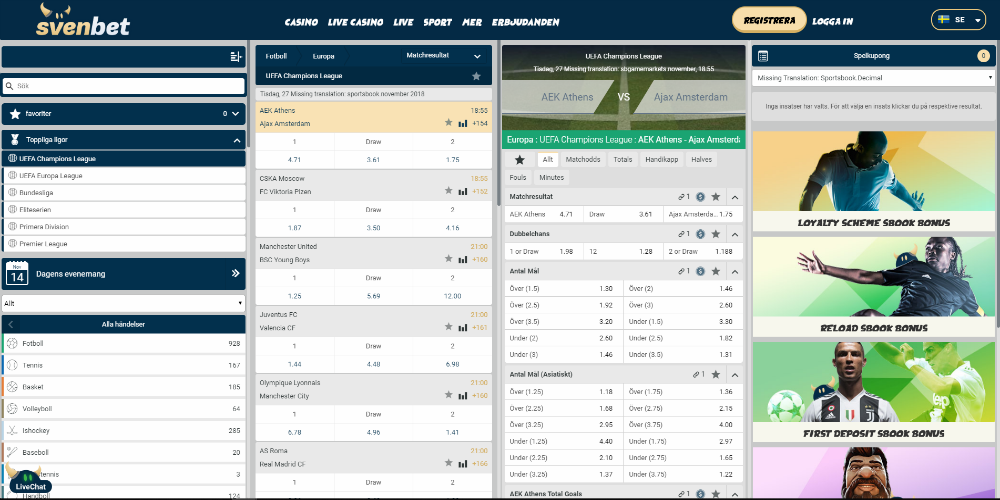Select UEFA Europa League in top leagues
The width and height of the screenshot is (1000, 500).
(124, 175)
